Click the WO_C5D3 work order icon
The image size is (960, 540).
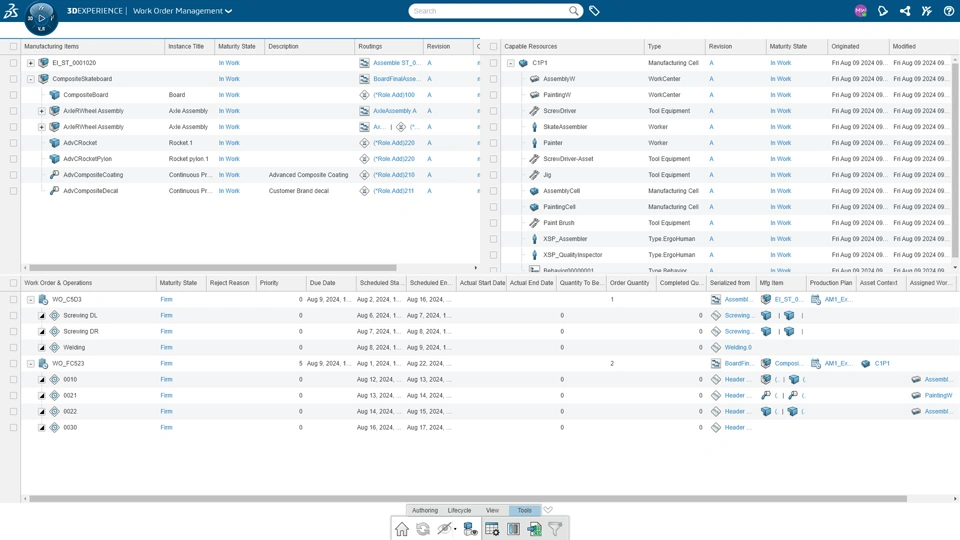coord(43,299)
